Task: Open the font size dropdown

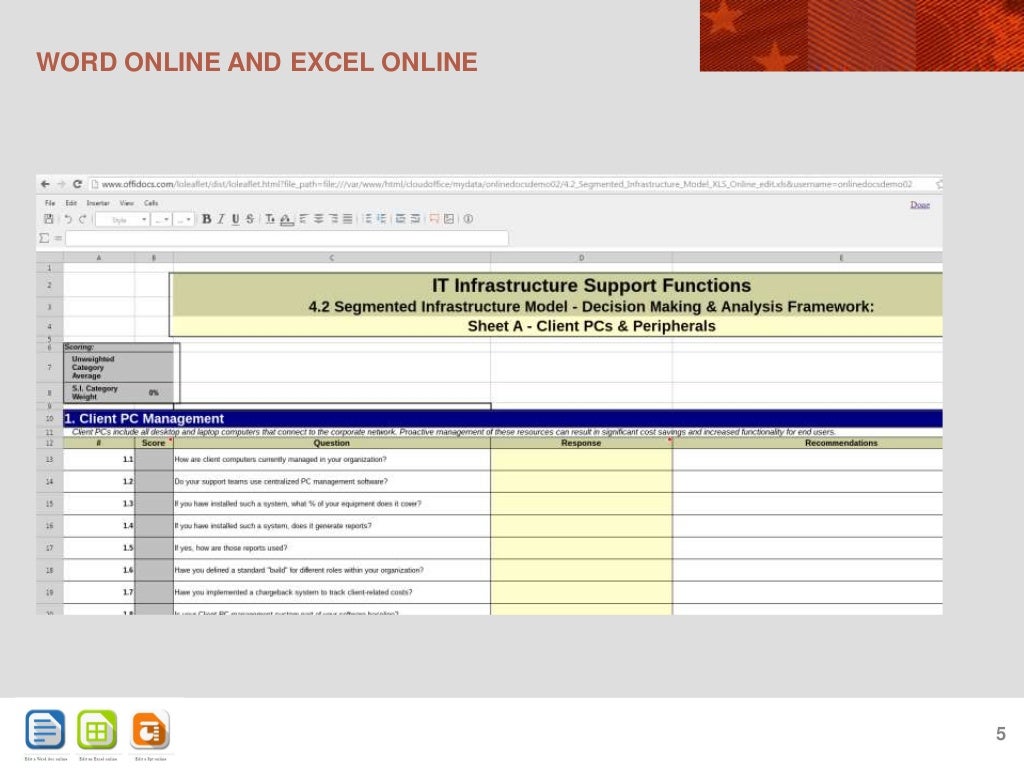Action: pyautogui.click(x=184, y=219)
